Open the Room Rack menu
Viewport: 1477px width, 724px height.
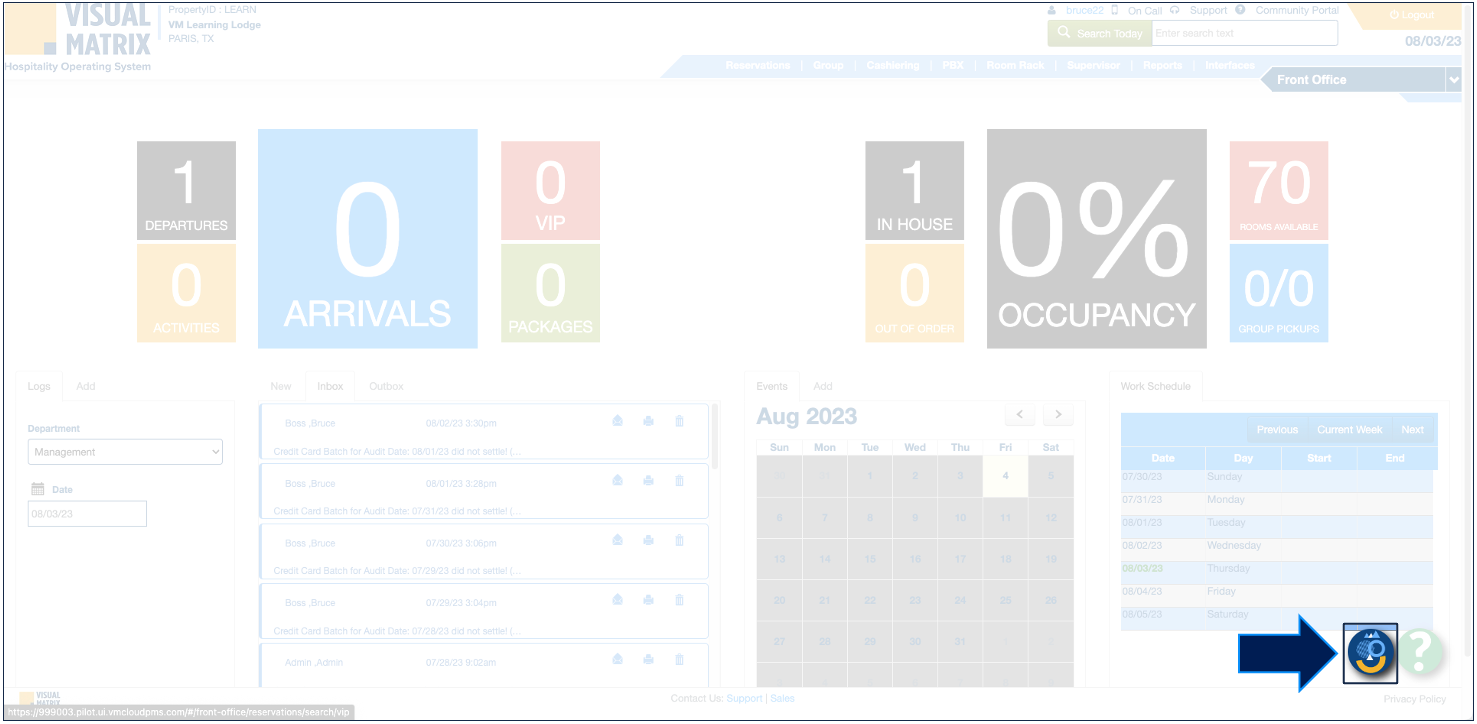click(x=1014, y=66)
